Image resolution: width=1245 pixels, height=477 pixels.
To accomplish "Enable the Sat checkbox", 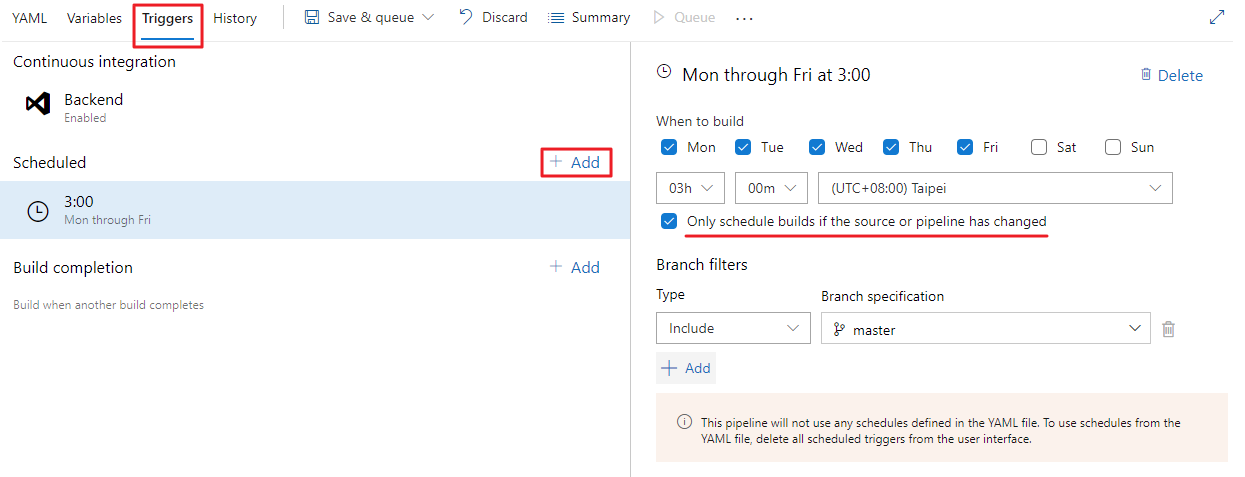I will coord(1039,147).
